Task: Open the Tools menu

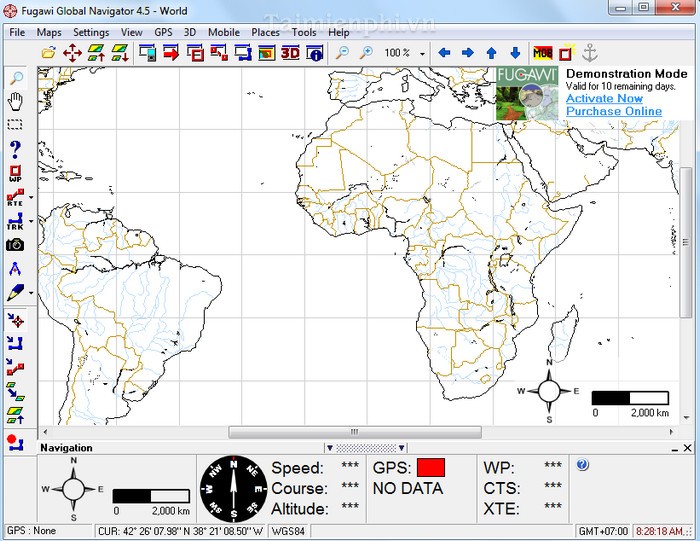Action: click(x=304, y=32)
